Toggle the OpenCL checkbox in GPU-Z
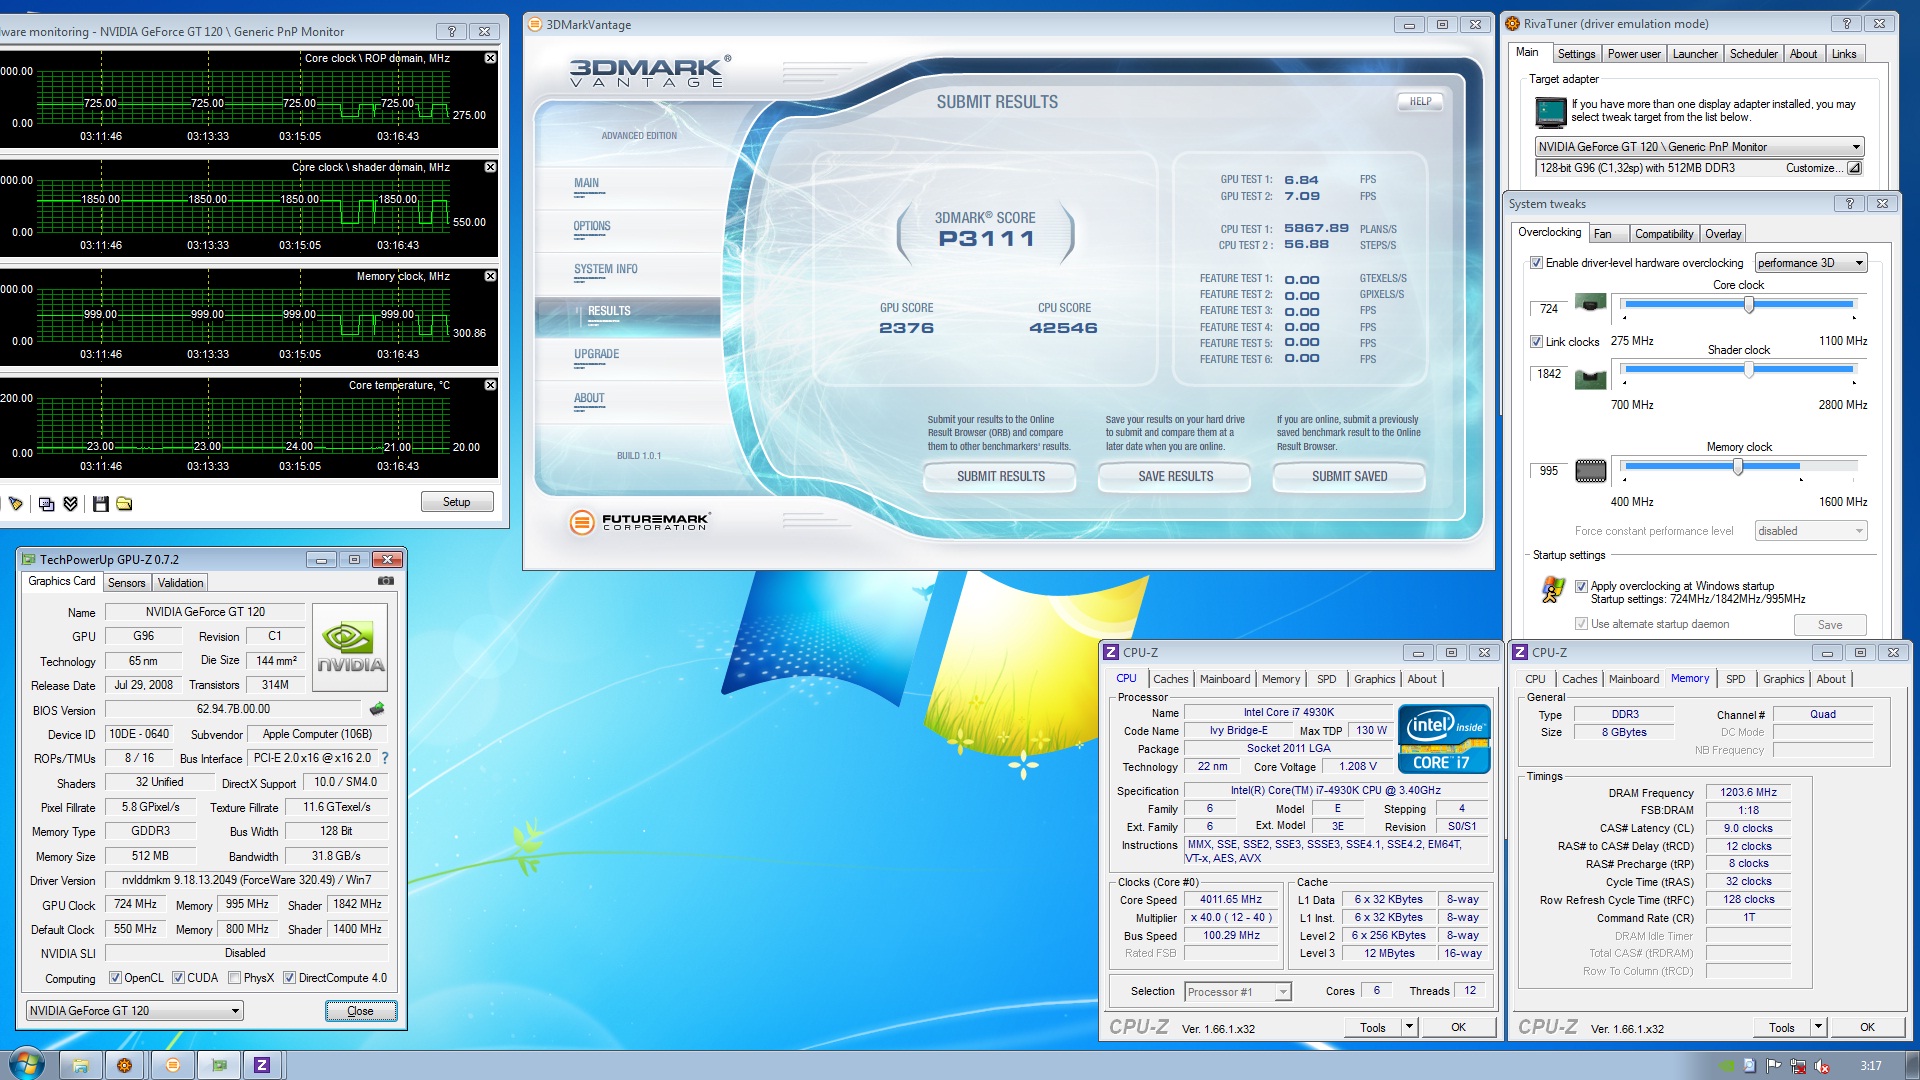Screen dimensions: 1920x1080 tap(115, 978)
